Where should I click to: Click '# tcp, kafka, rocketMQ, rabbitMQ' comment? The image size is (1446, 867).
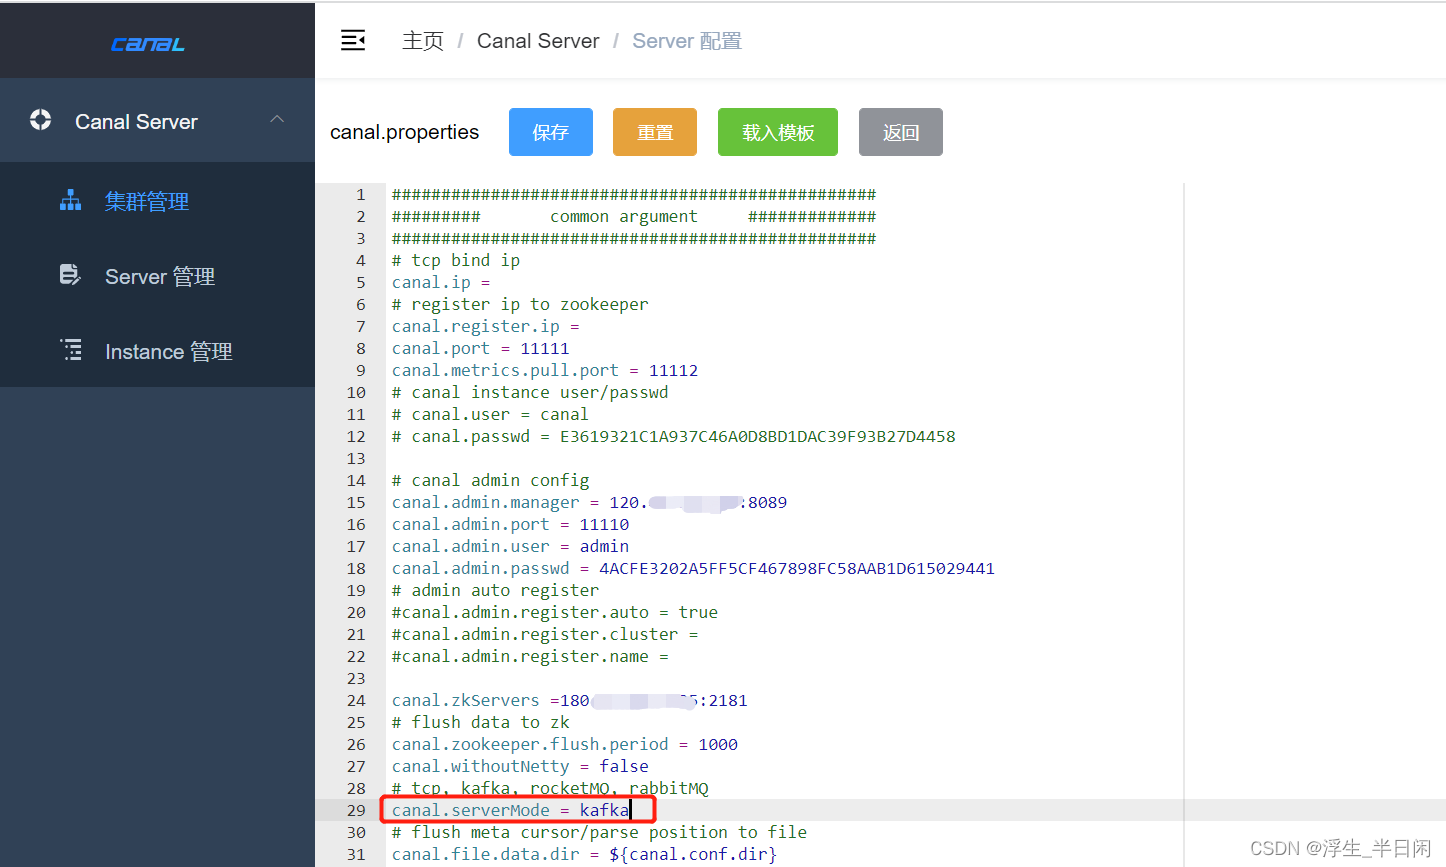(x=550, y=788)
